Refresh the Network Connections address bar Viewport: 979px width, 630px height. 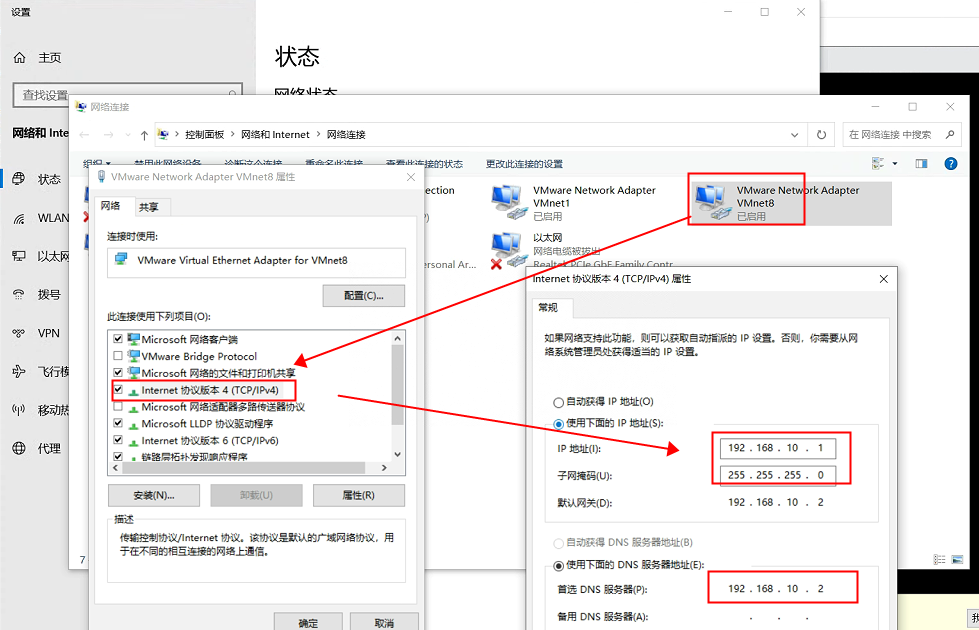coord(821,135)
